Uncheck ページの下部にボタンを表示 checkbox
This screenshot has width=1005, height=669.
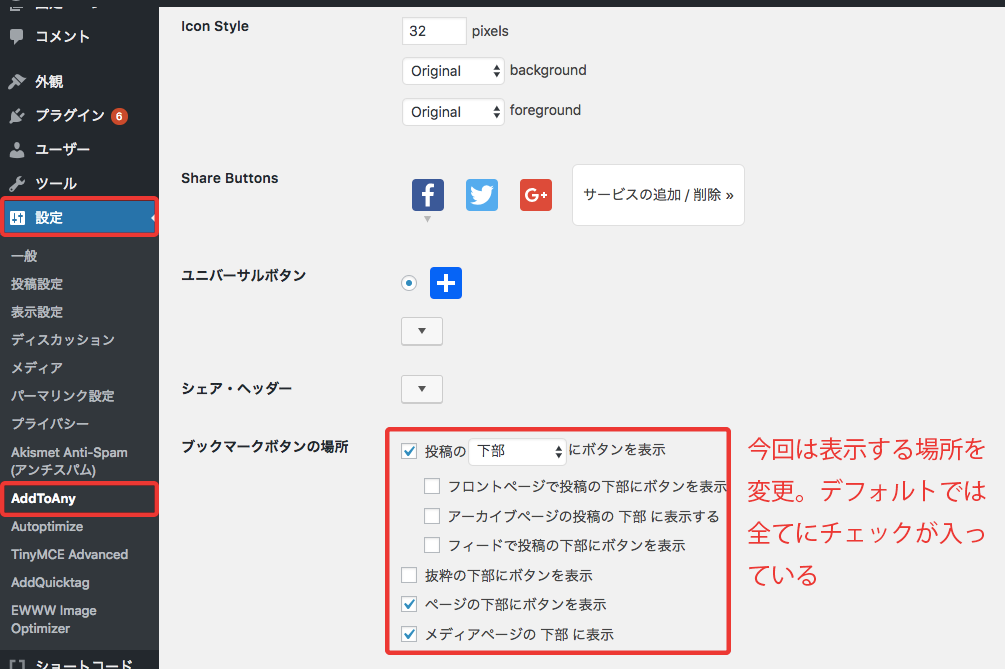point(409,604)
